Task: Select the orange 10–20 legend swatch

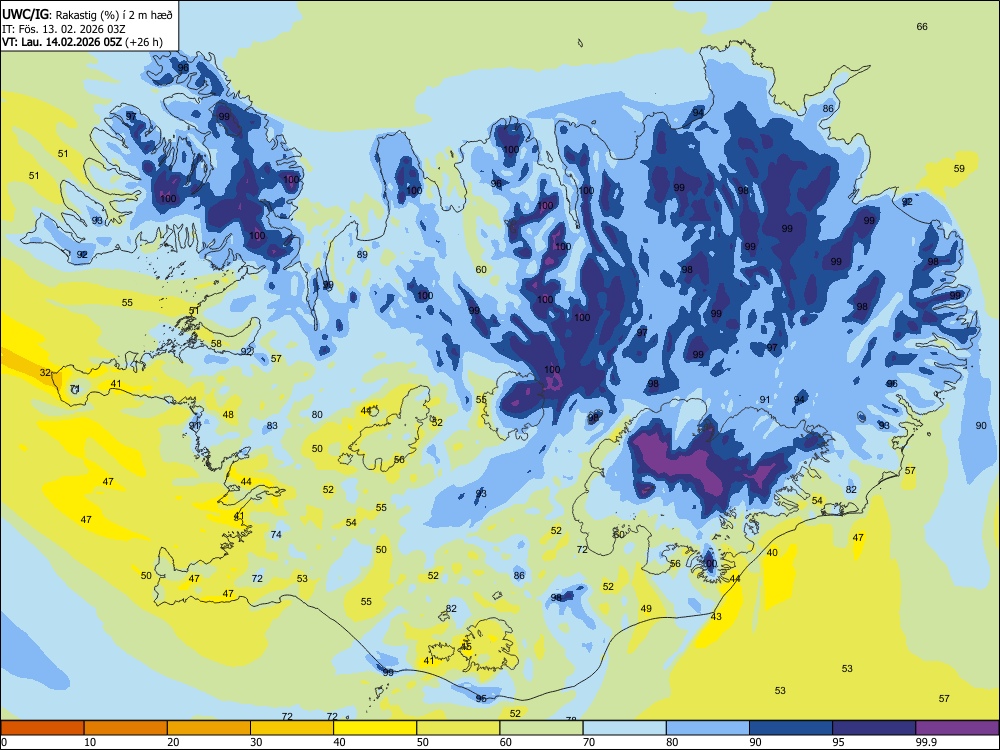Action: point(126,728)
